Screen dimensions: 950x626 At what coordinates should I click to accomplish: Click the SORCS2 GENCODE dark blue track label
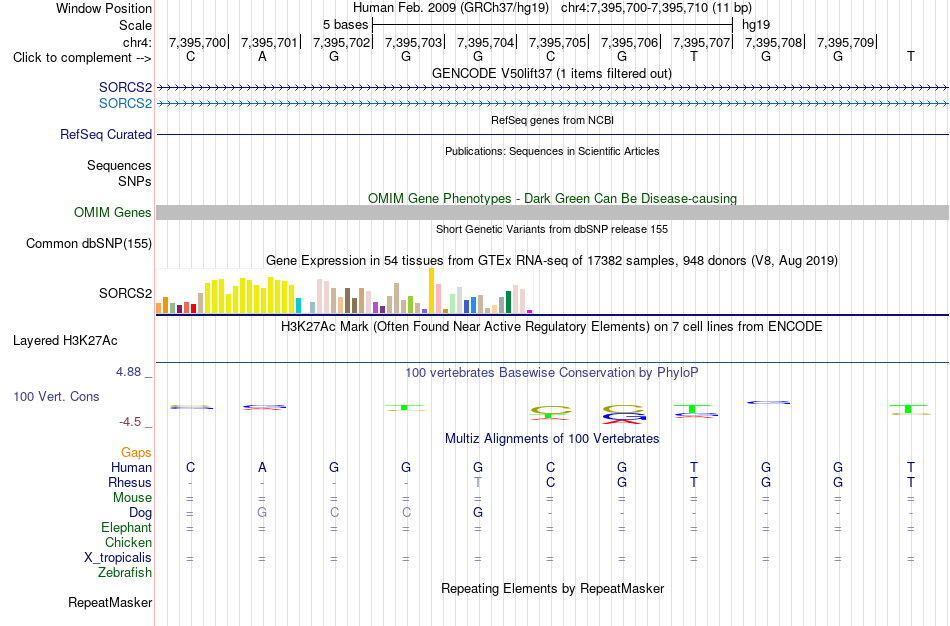coord(125,87)
